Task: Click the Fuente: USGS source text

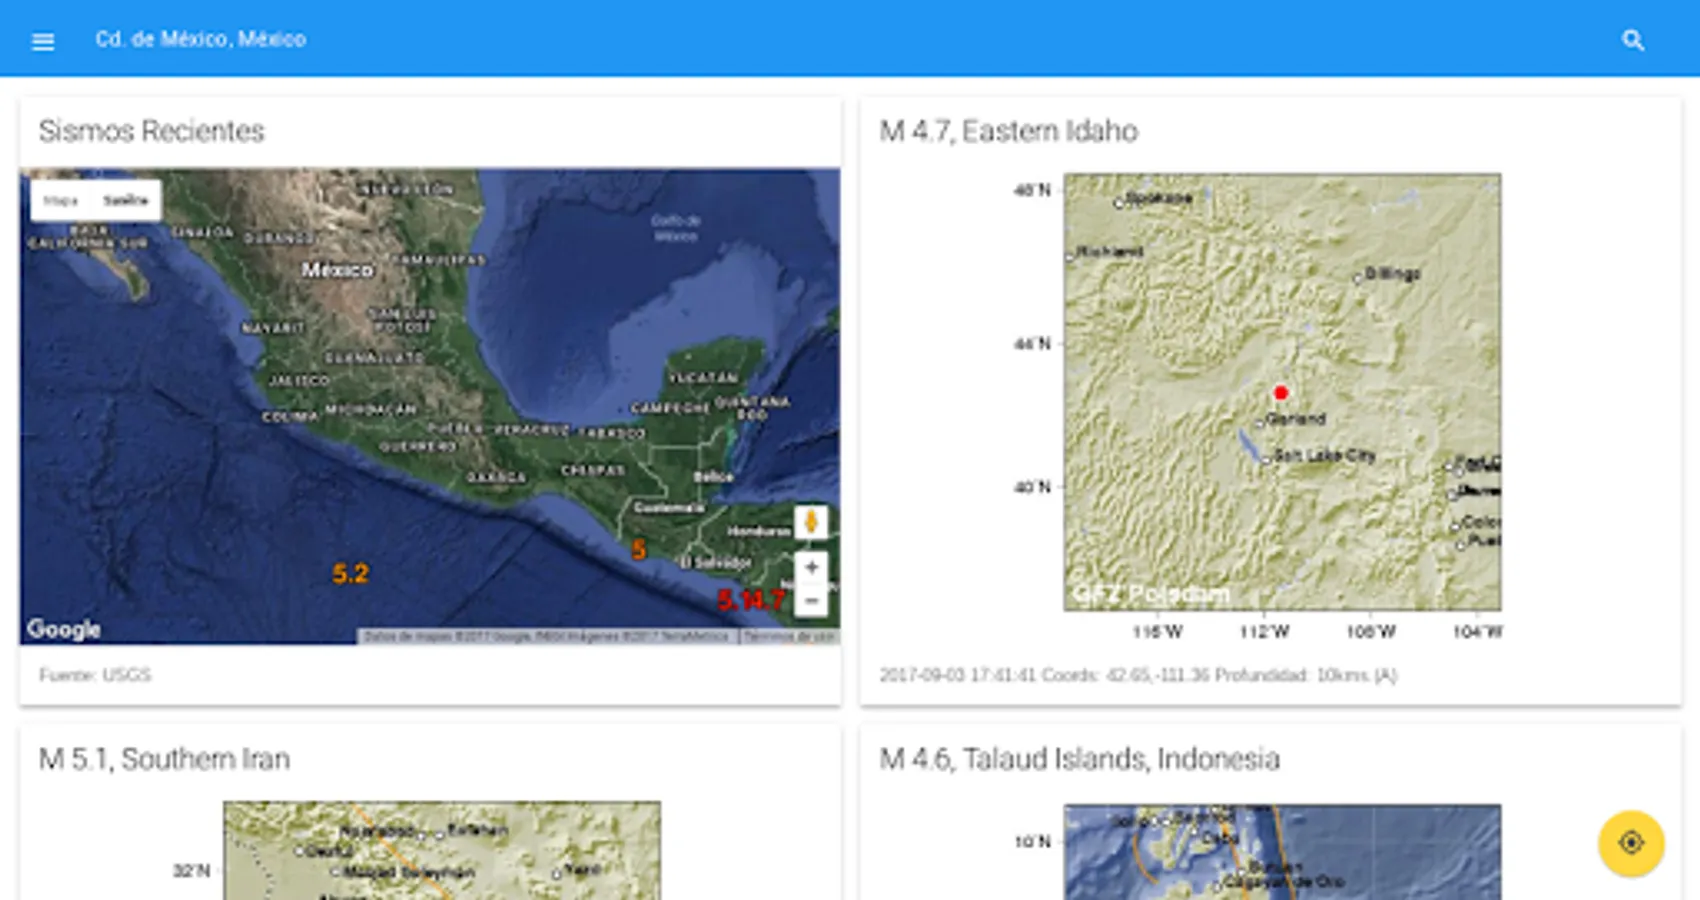Action: point(95,675)
